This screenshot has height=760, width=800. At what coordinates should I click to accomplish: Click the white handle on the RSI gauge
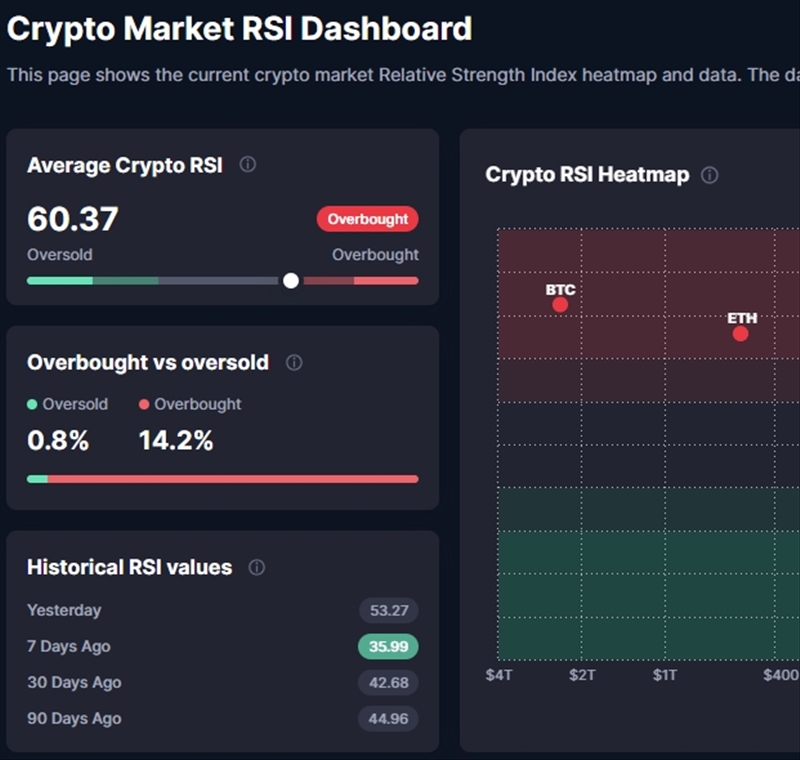tap(290, 280)
